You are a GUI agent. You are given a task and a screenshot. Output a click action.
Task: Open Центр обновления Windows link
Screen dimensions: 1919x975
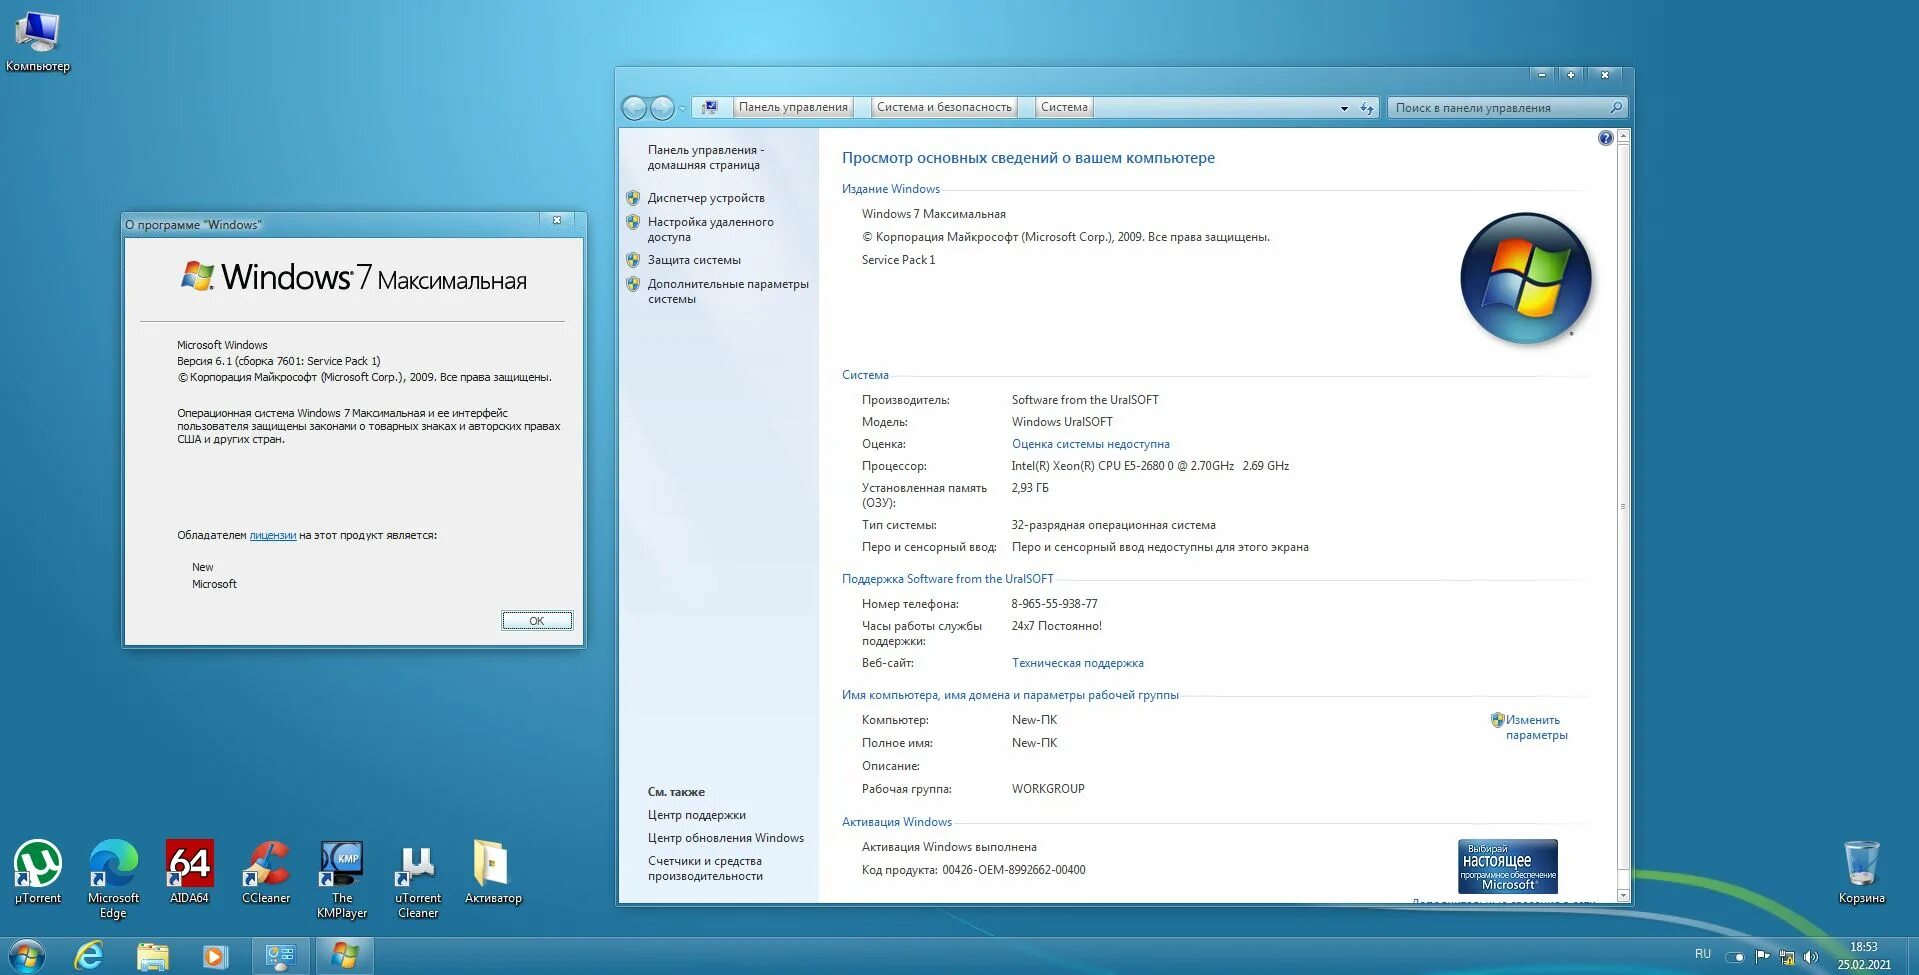pyautogui.click(x=725, y=838)
